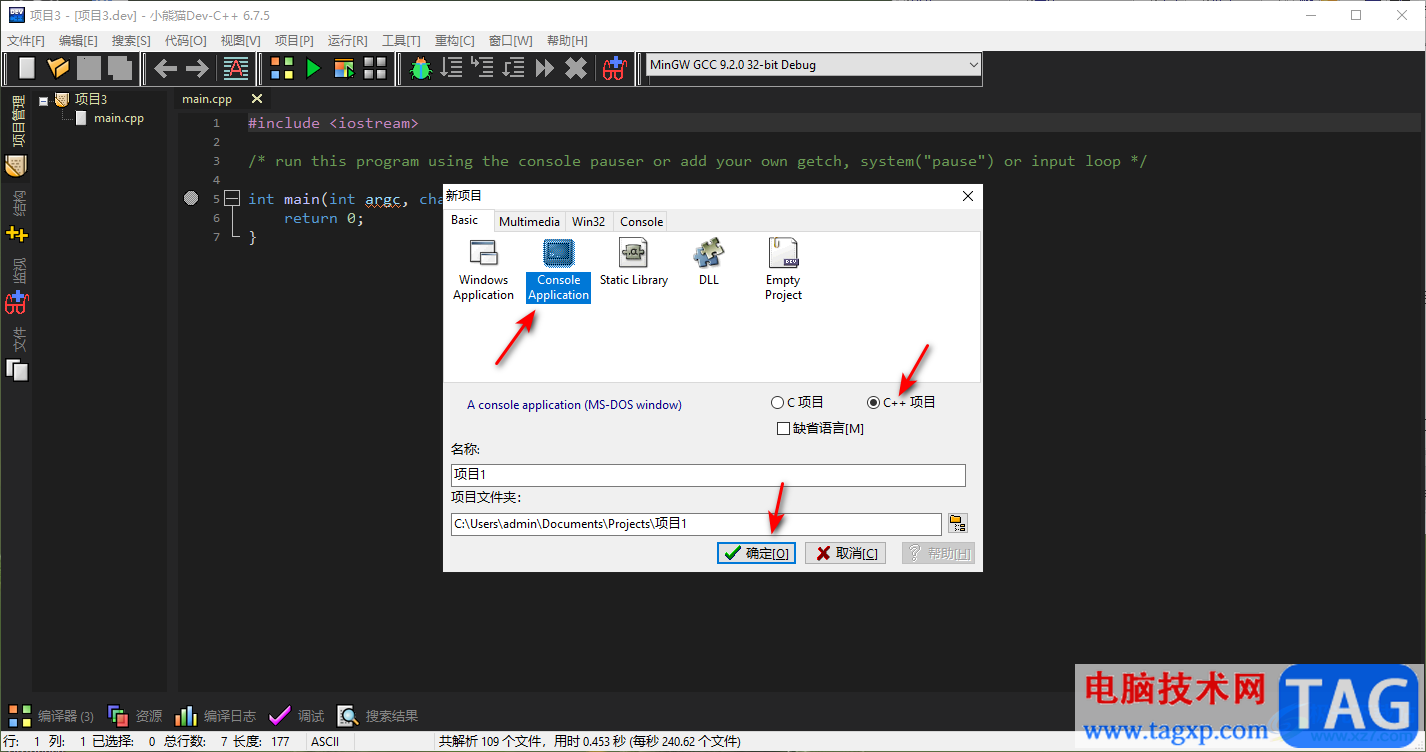
Task: Click the Open file folder icon
Action: pos(58,68)
